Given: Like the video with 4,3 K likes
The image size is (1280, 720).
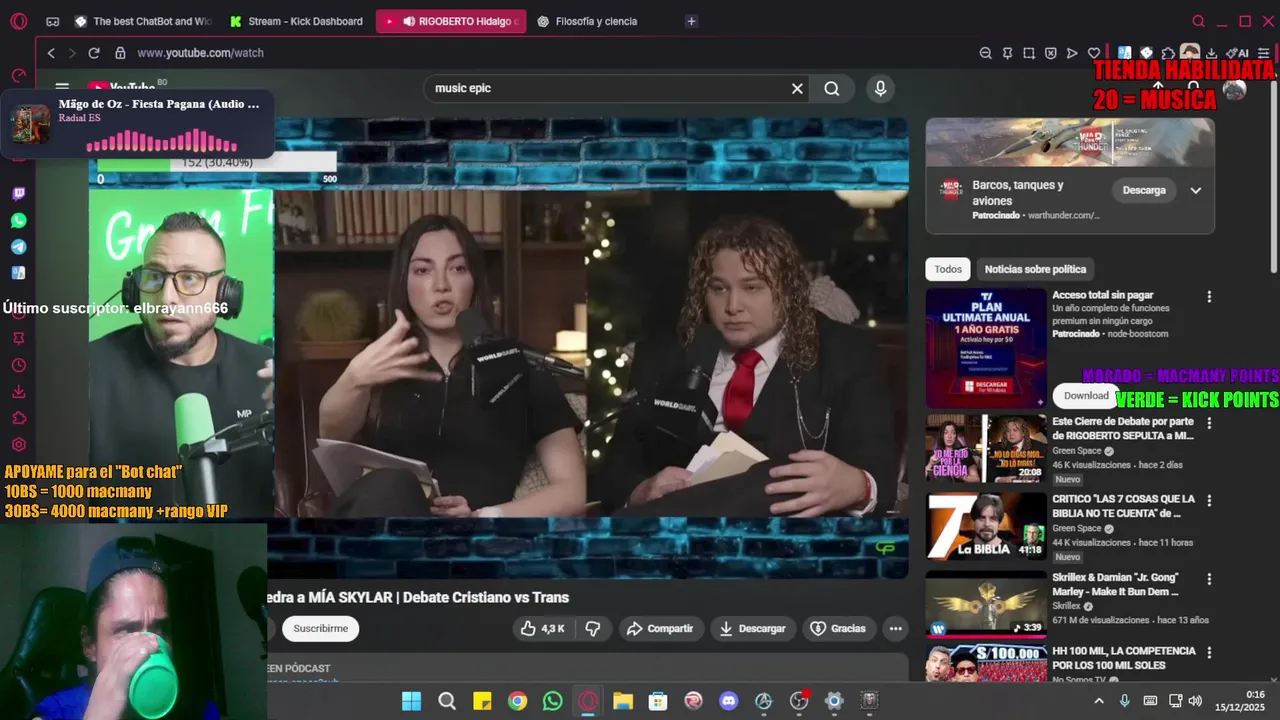Looking at the screenshot, I should click(542, 629).
